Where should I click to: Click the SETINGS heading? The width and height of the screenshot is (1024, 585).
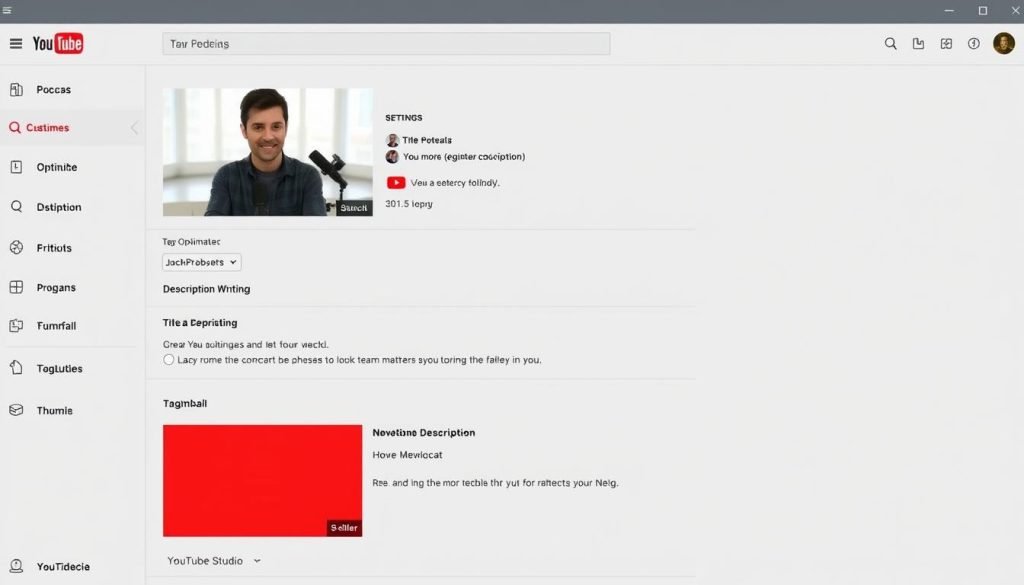(404, 118)
